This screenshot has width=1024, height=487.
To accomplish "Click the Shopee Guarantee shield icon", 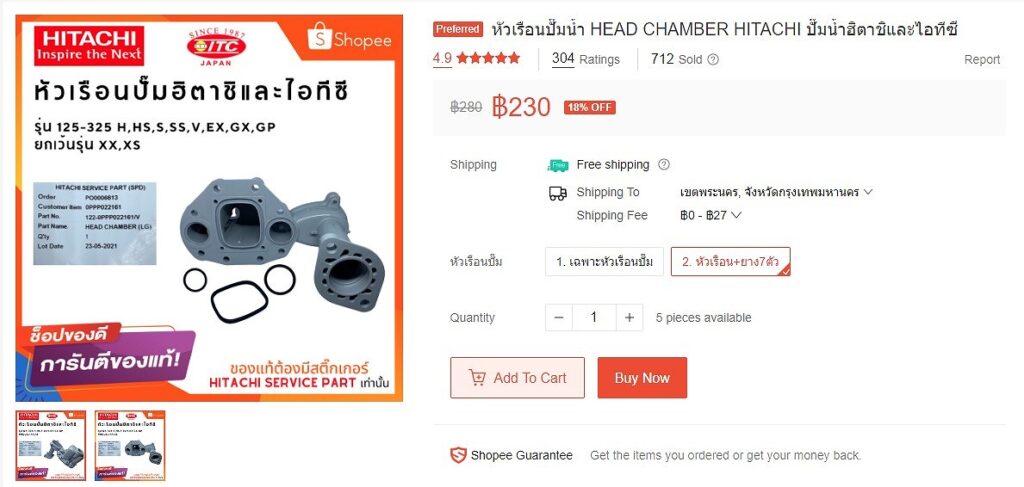I will 458,455.
